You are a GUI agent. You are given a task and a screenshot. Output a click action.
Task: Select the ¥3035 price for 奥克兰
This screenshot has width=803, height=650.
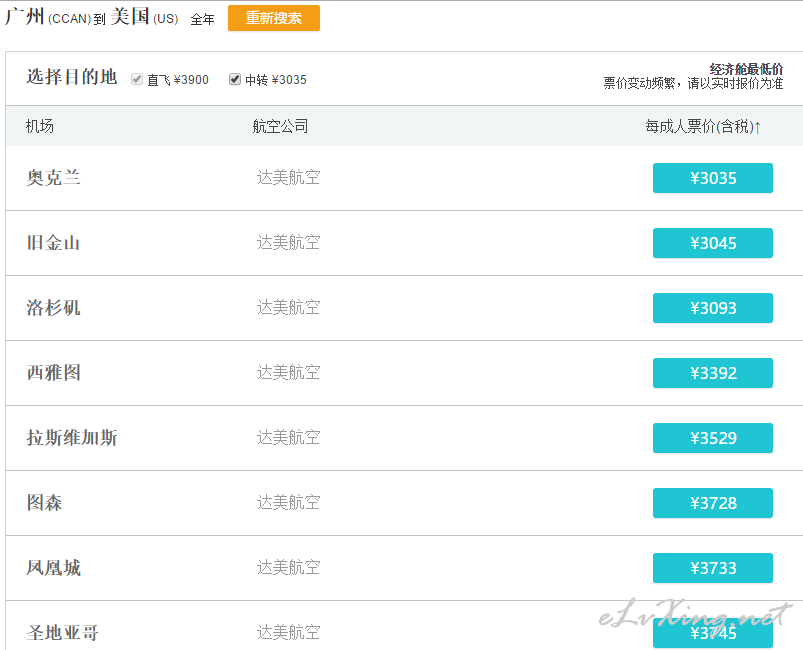pos(712,178)
